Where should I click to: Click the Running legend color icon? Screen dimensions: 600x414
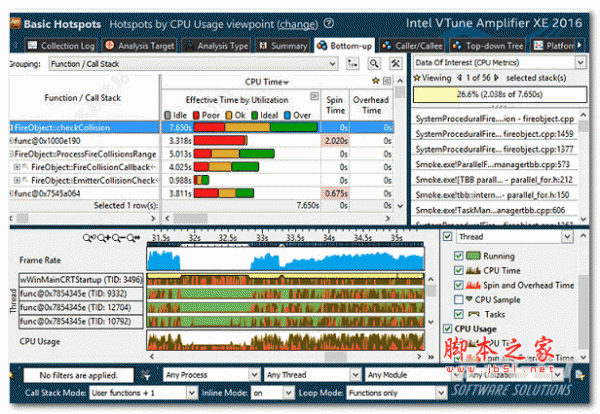(x=473, y=256)
